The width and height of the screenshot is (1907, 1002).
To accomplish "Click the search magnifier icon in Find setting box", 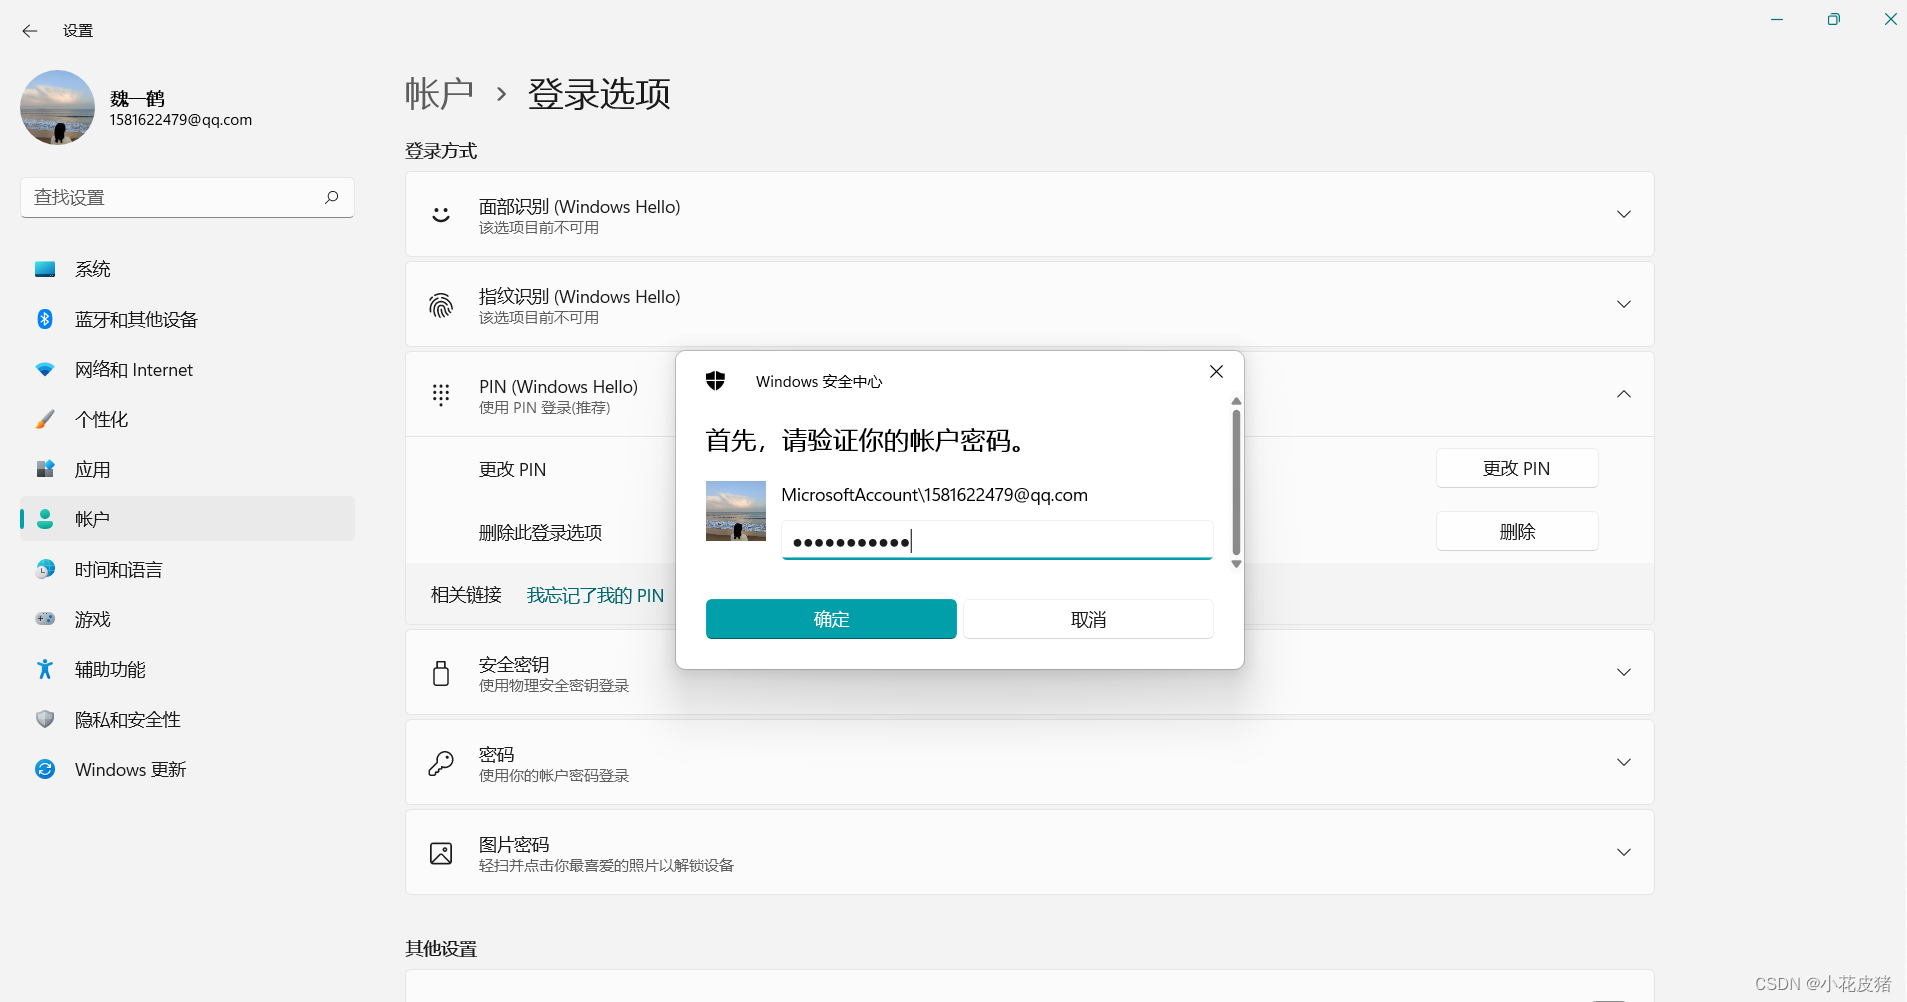I will click(x=332, y=197).
